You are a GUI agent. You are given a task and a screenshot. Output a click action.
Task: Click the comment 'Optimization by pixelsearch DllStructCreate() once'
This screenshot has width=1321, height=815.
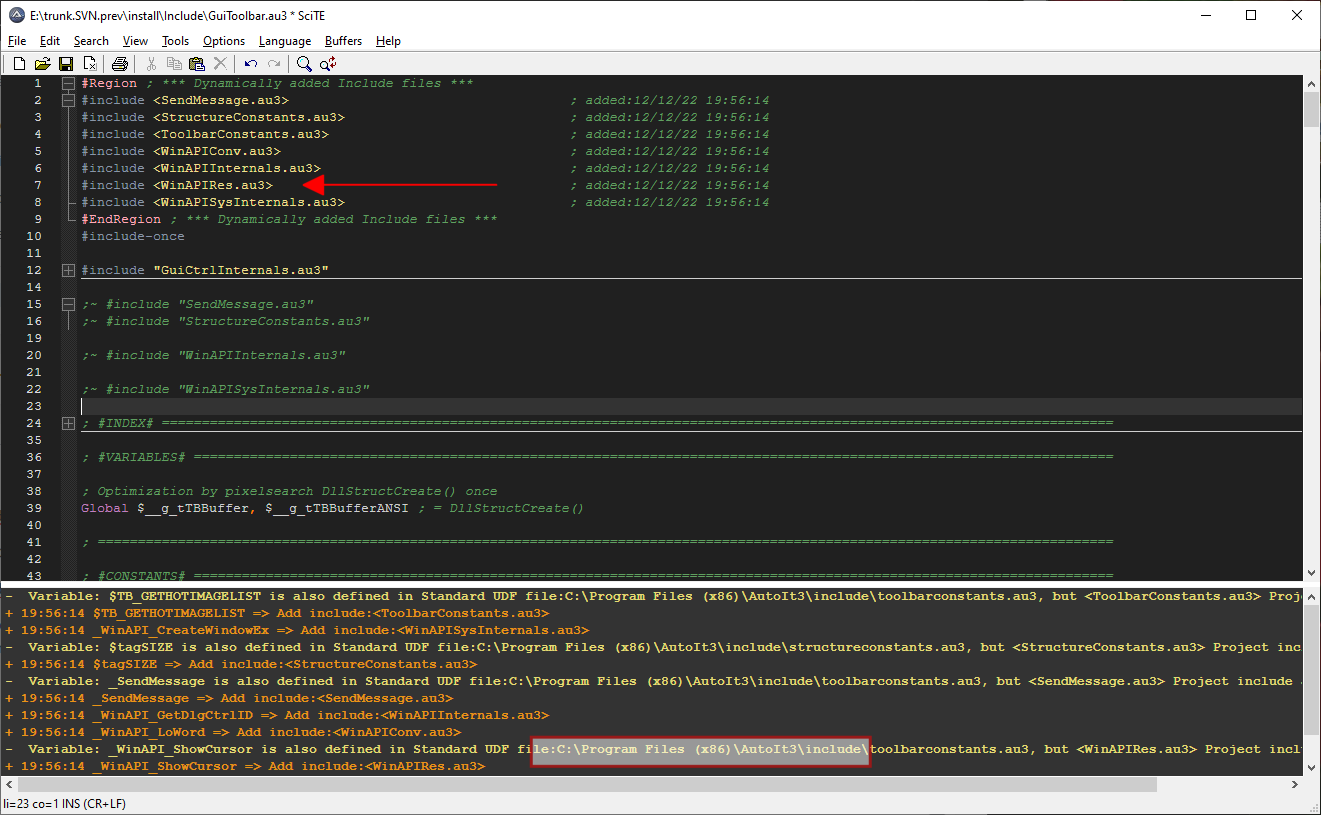point(297,492)
